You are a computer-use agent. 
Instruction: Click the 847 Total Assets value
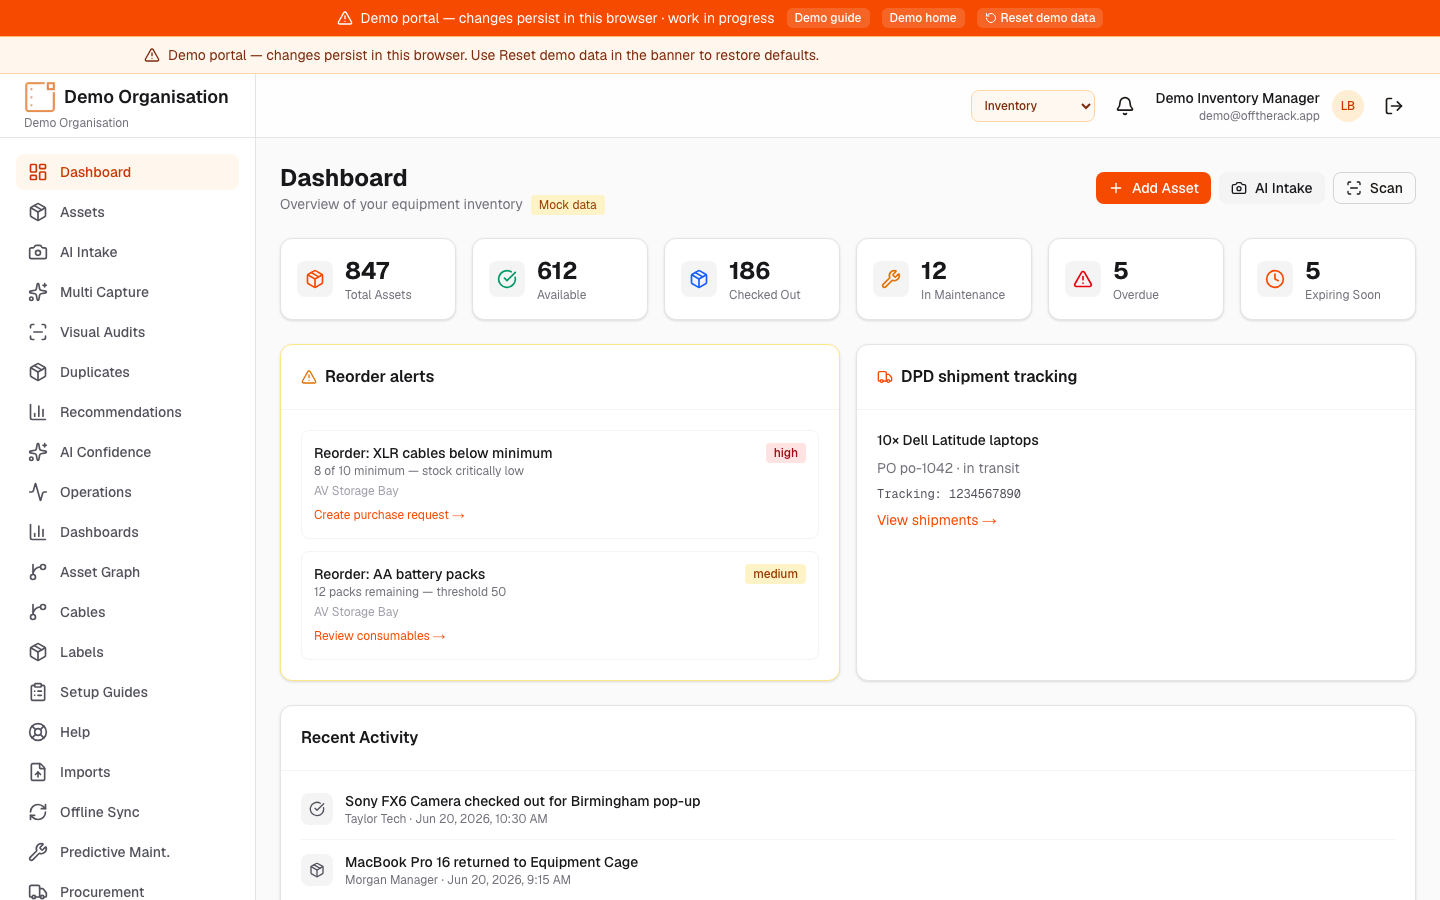[x=367, y=271]
